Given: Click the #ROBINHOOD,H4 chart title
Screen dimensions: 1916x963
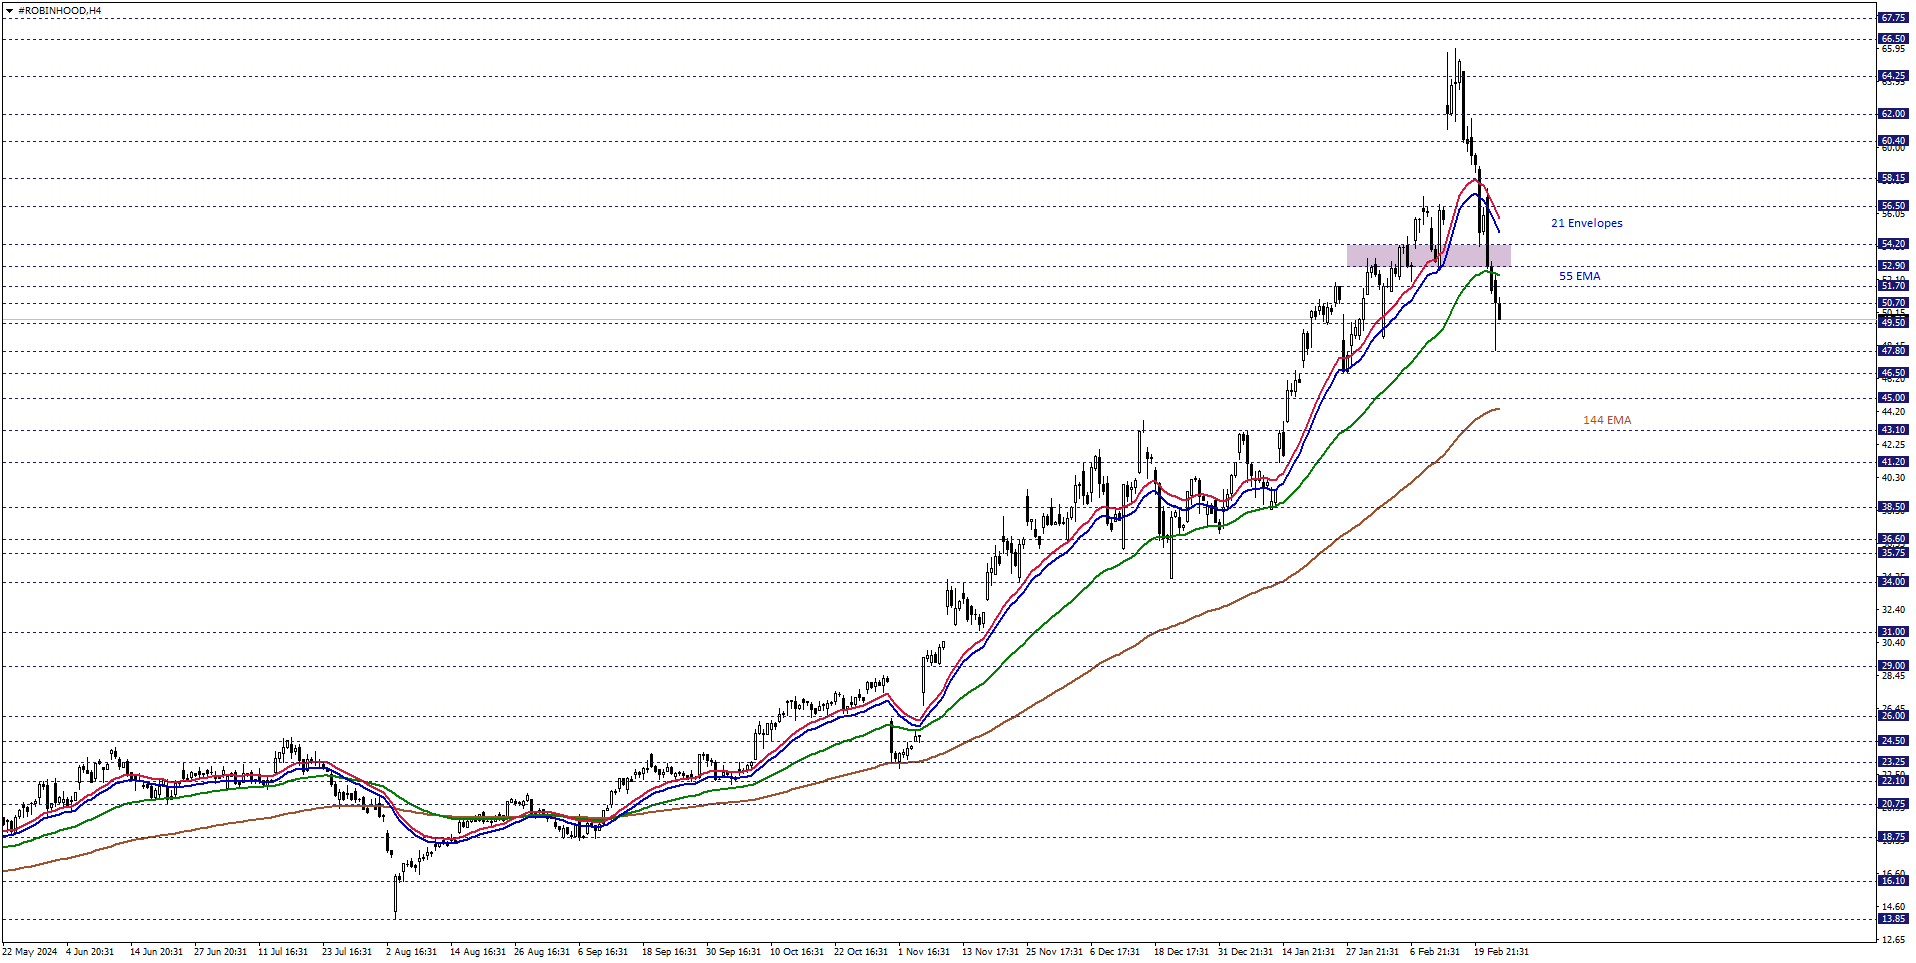Looking at the screenshot, I should 60,11.
